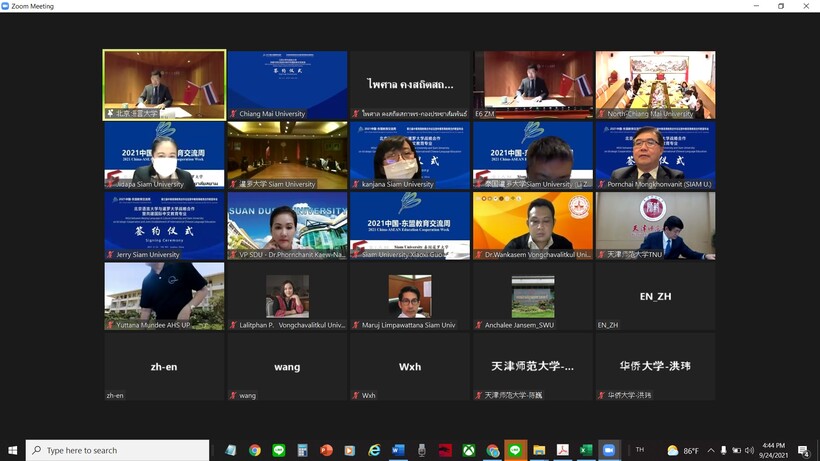Click the Type here to search box
The image size is (820, 461).
118,450
